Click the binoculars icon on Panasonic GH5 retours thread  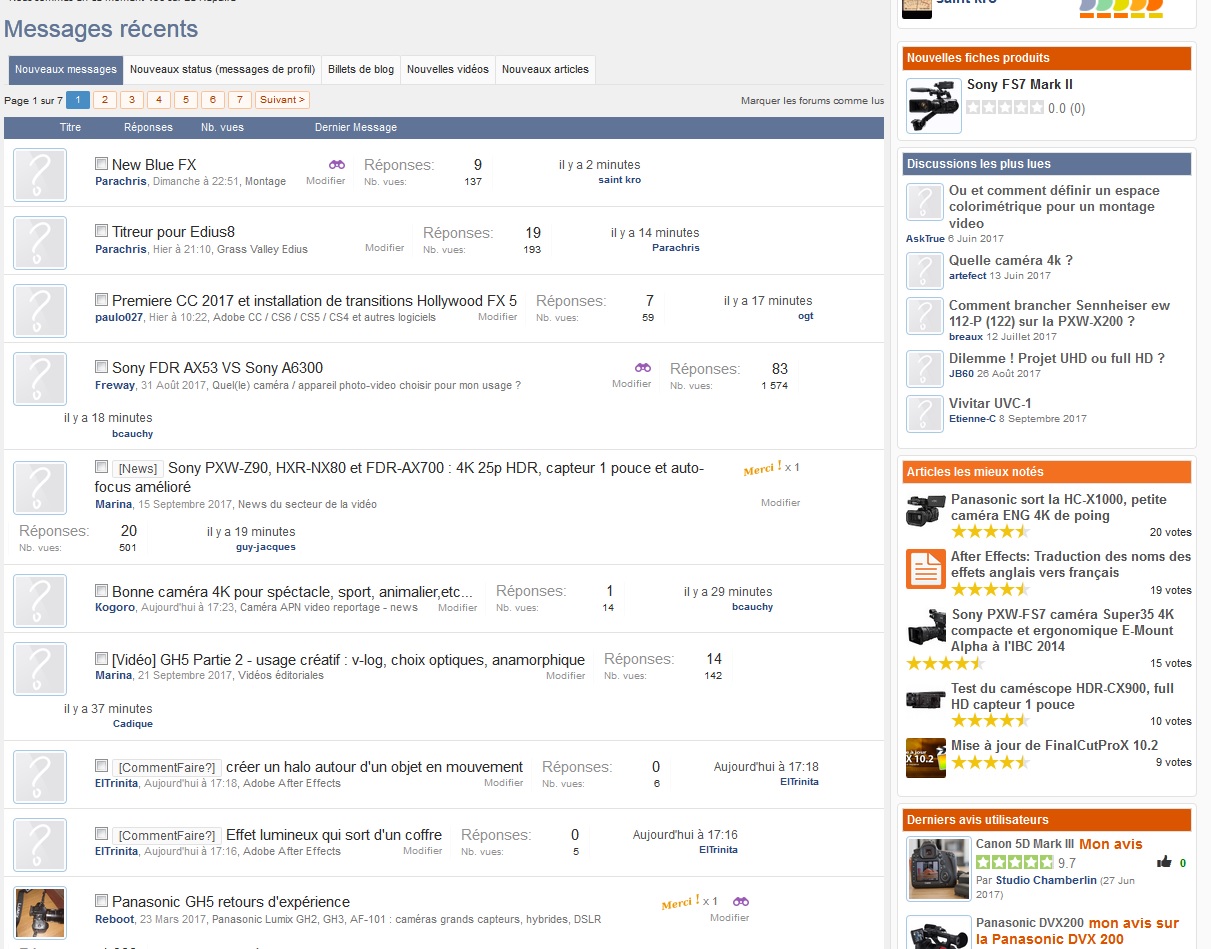[741, 901]
